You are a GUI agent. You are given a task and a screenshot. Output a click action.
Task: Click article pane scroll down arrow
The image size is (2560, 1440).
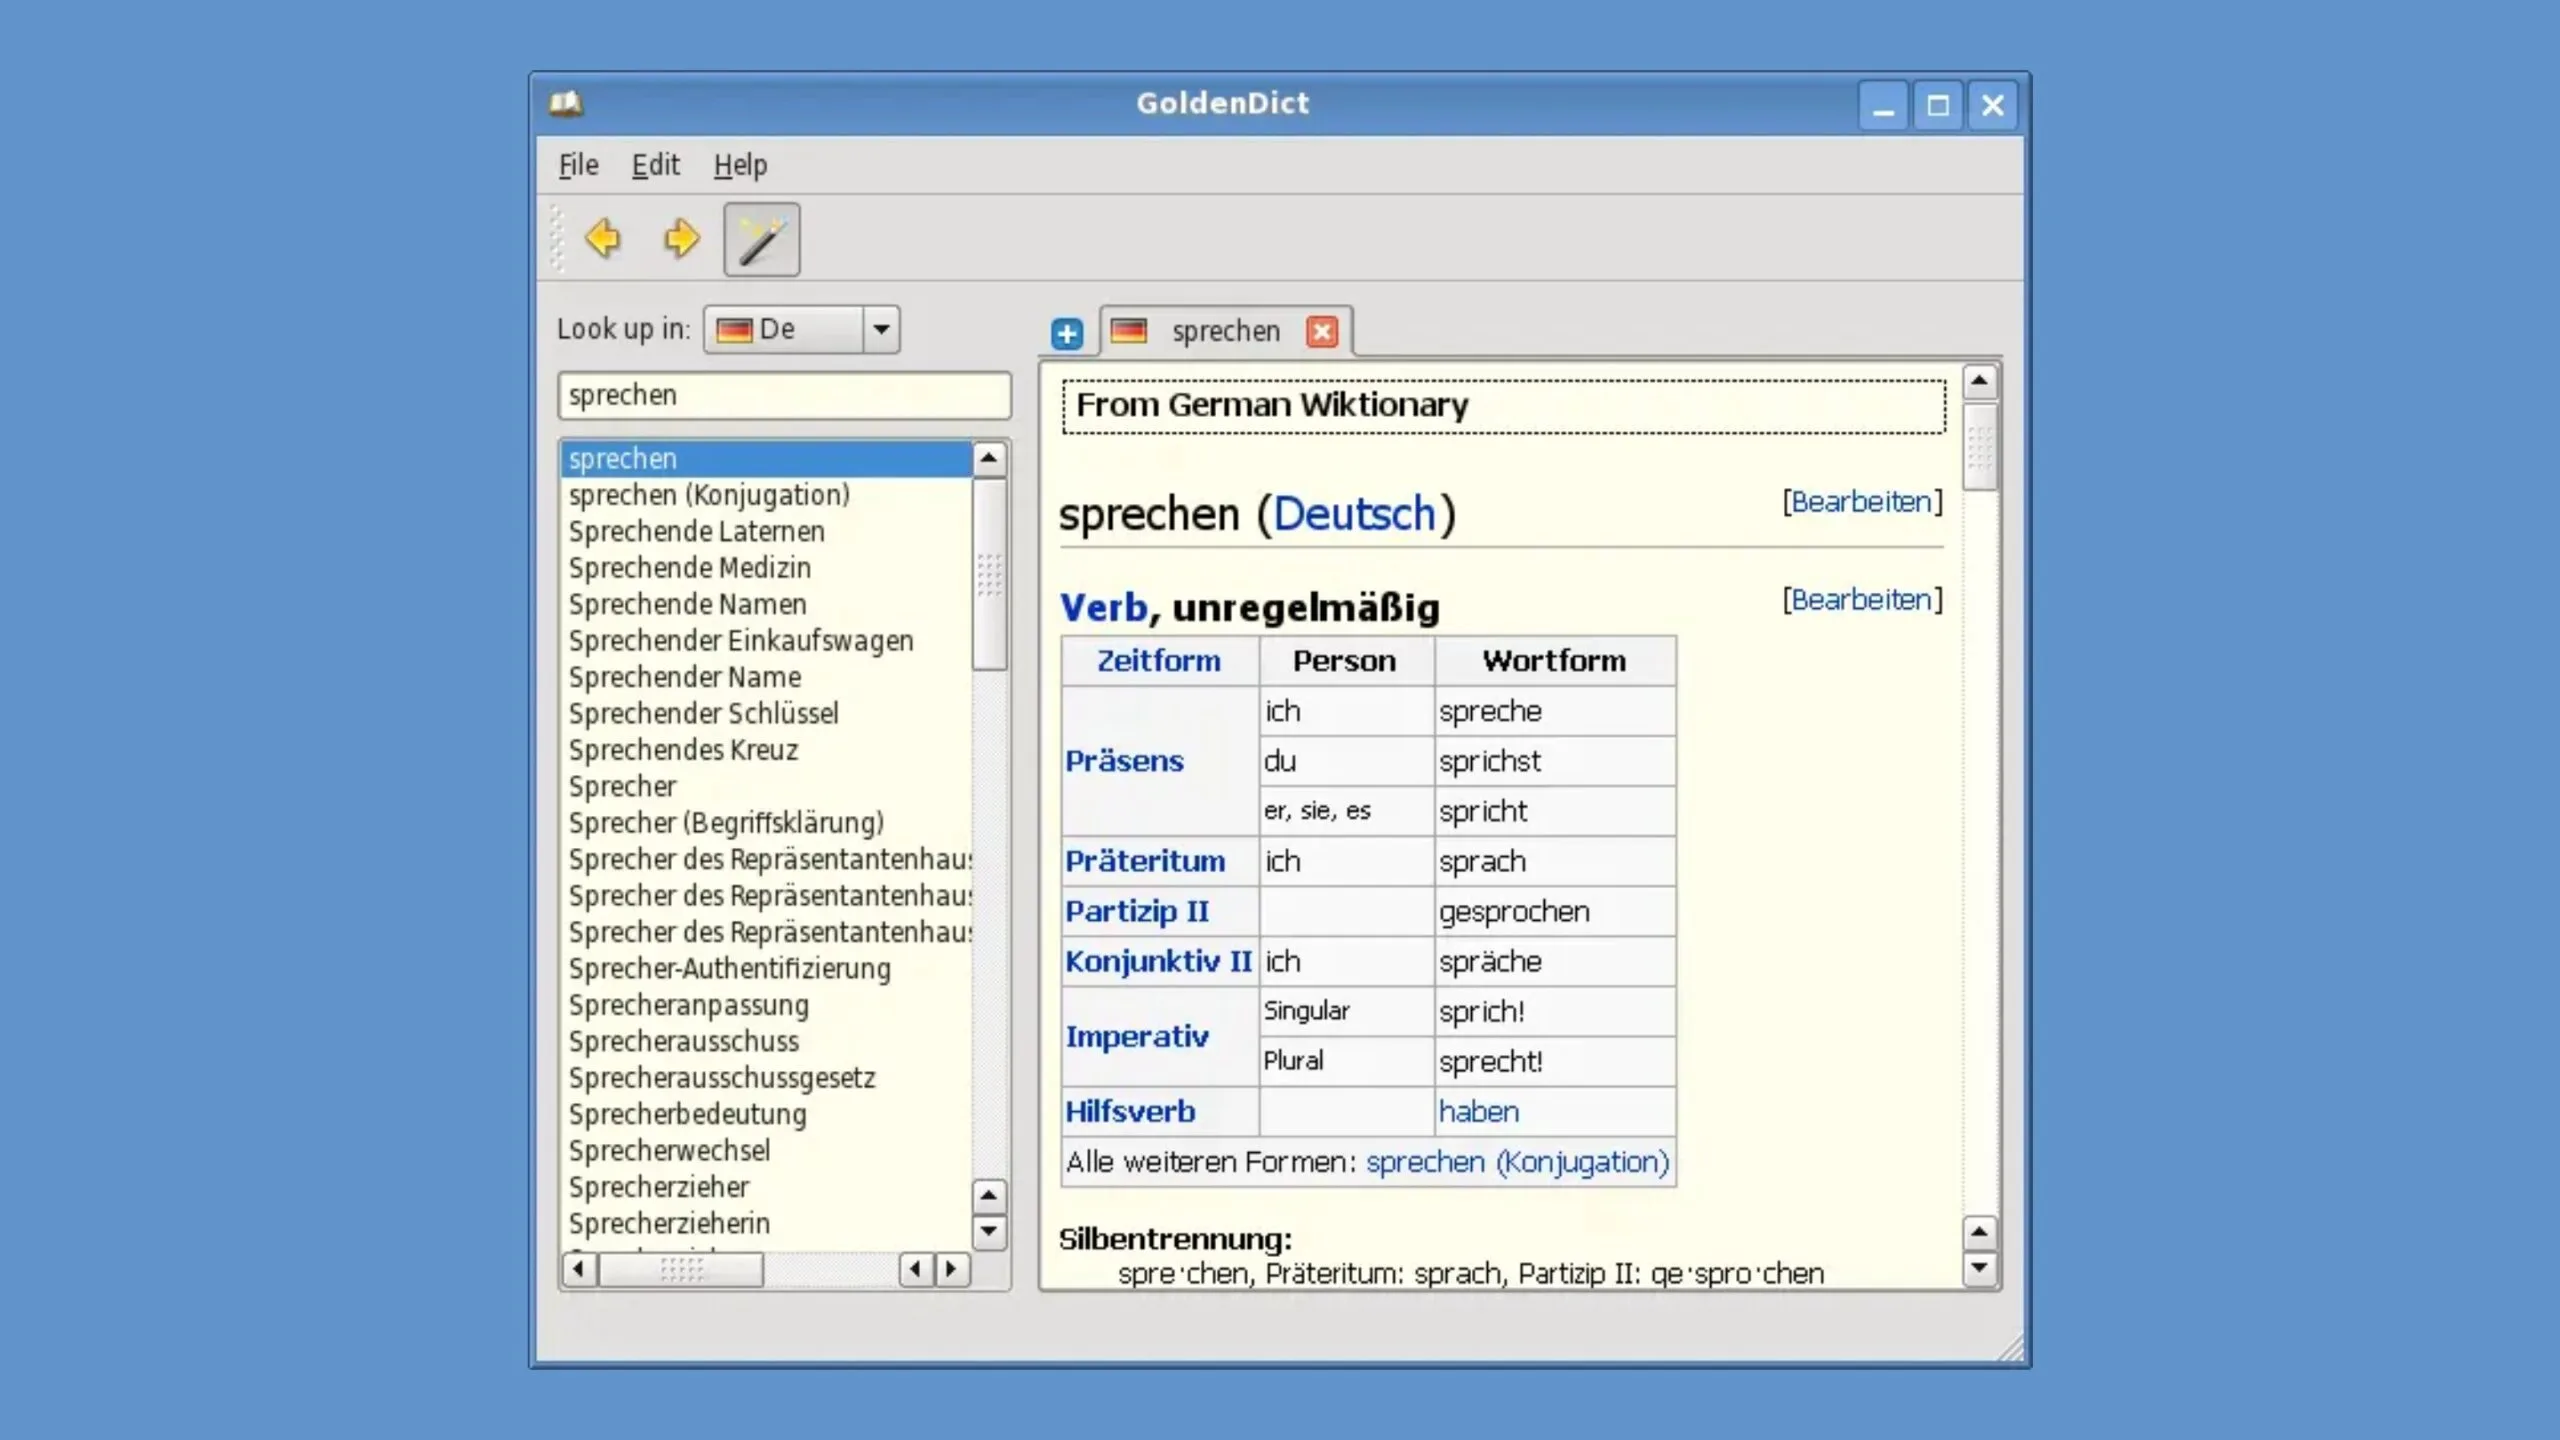click(x=1980, y=1268)
